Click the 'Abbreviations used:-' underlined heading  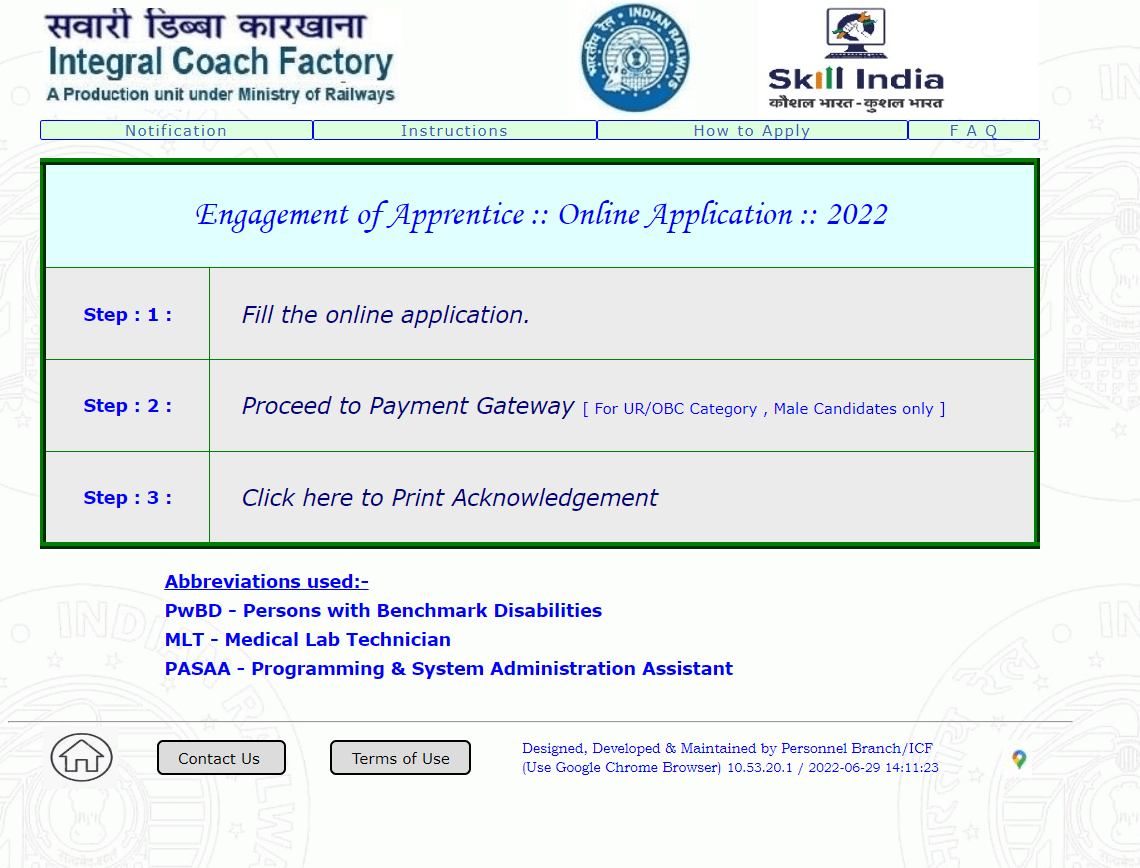coord(266,582)
